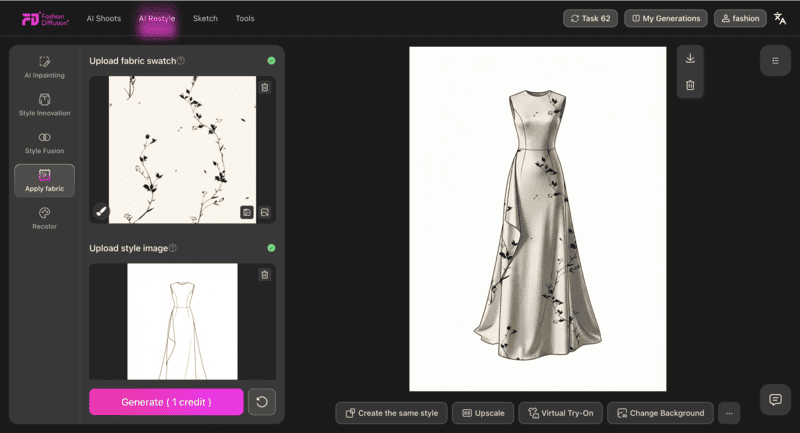The height and width of the screenshot is (433, 800).
Task: Click the replace image icon on fabric swatch
Action: tap(265, 212)
